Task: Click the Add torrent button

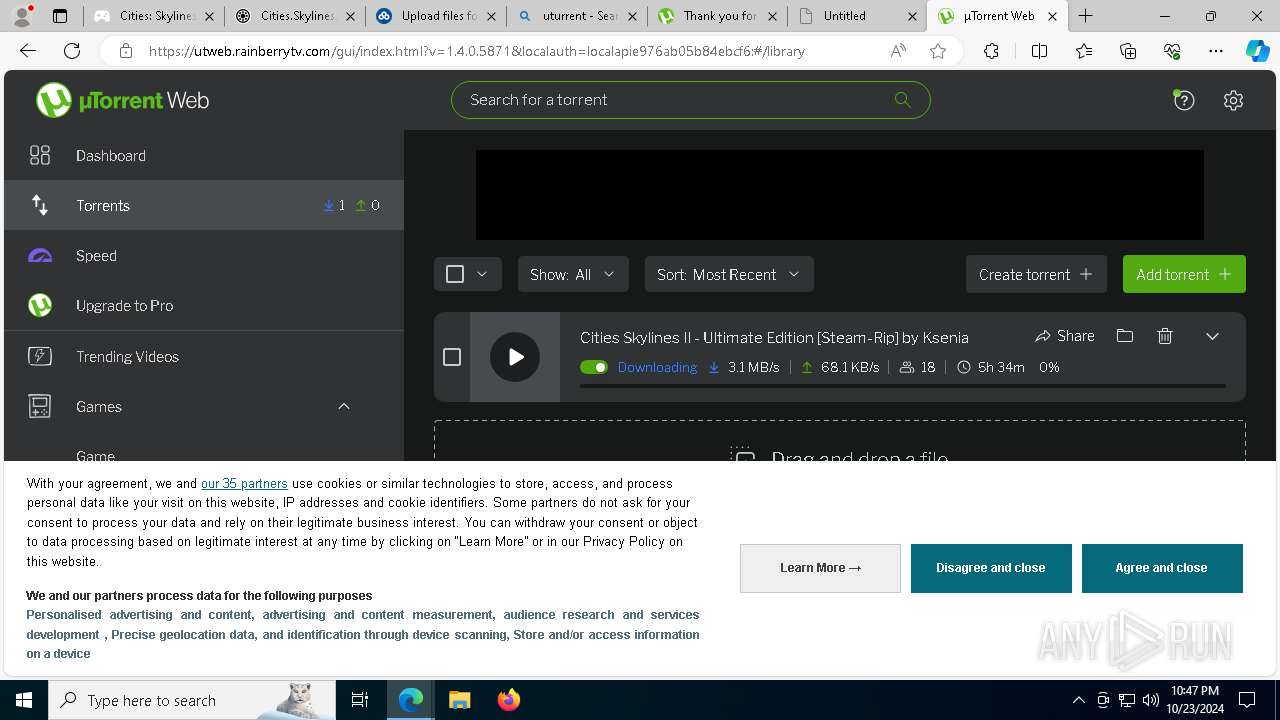Action: 1184,274
